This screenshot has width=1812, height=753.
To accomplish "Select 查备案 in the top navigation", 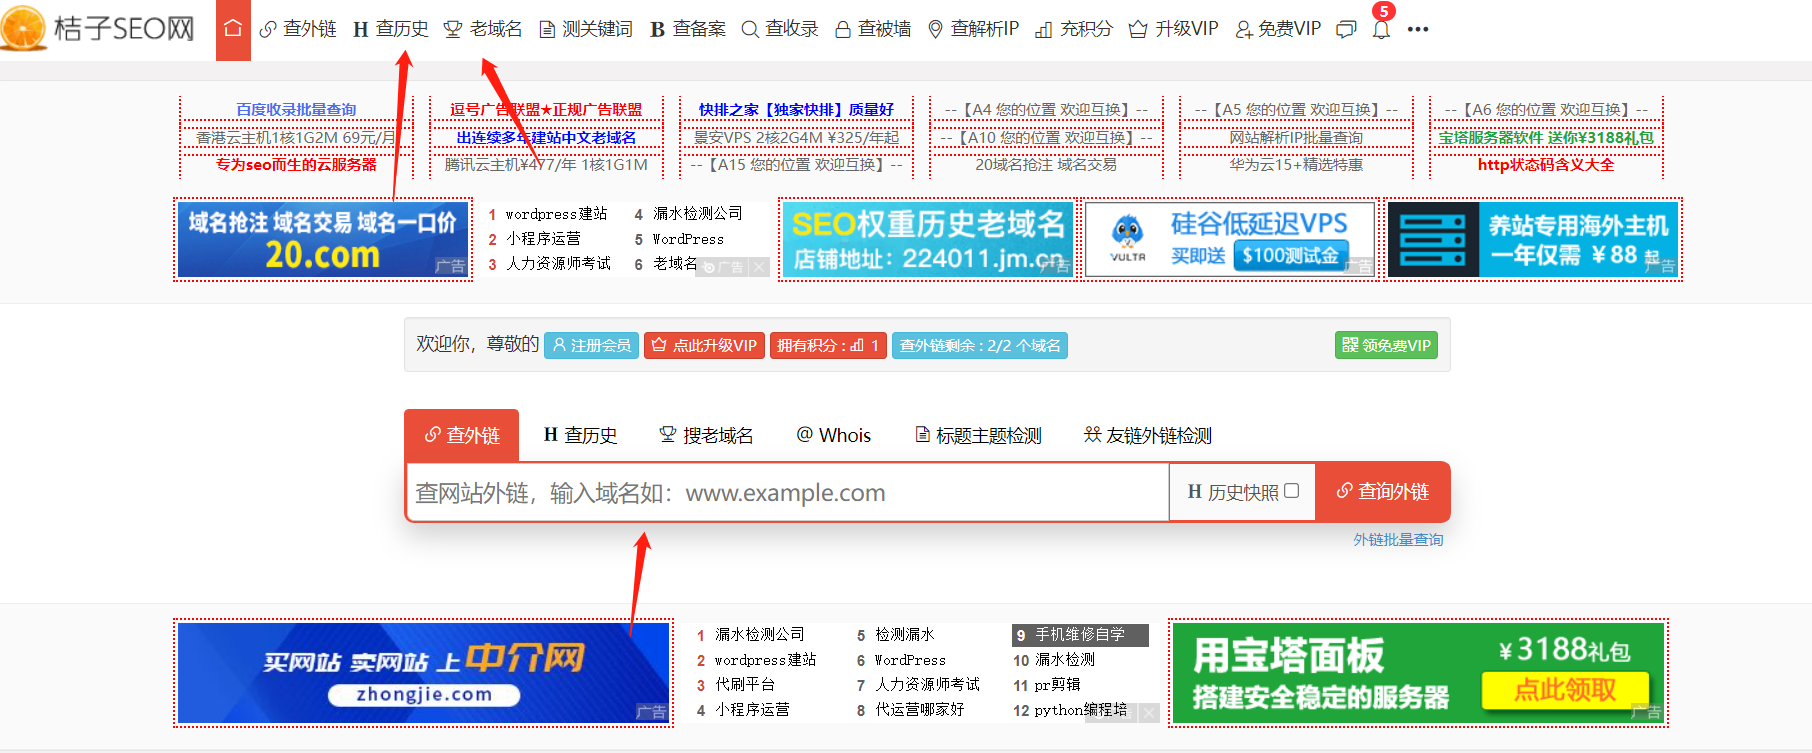I will pyautogui.click(x=688, y=29).
